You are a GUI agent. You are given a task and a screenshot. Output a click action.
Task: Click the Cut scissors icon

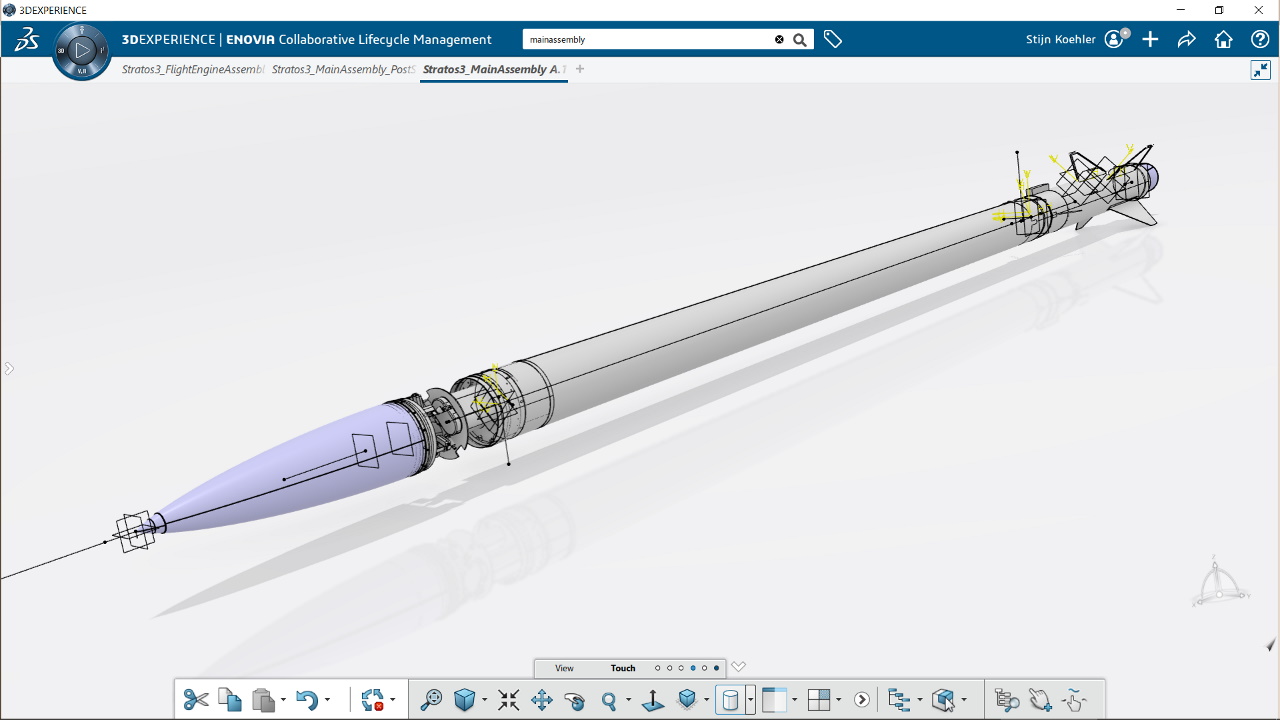pyautogui.click(x=196, y=700)
